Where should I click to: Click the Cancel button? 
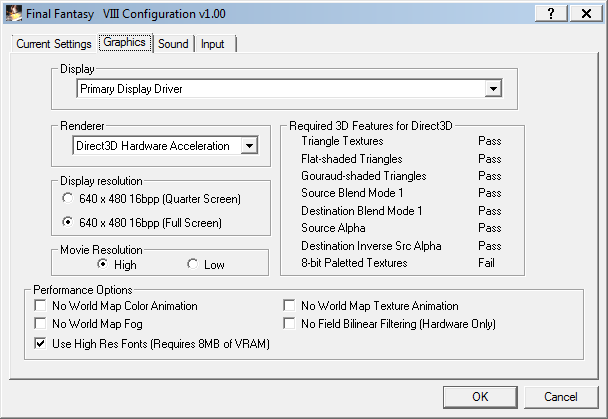[x=561, y=397]
